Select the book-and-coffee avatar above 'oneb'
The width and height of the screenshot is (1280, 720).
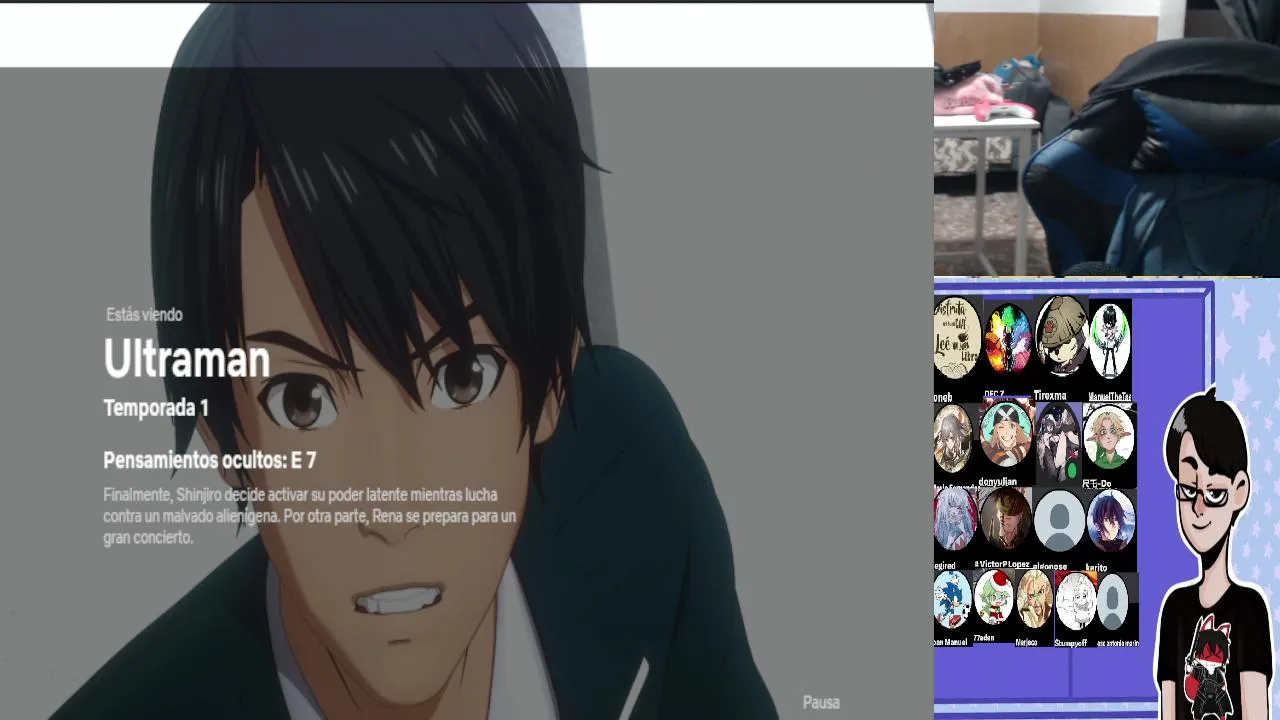(957, 337)
